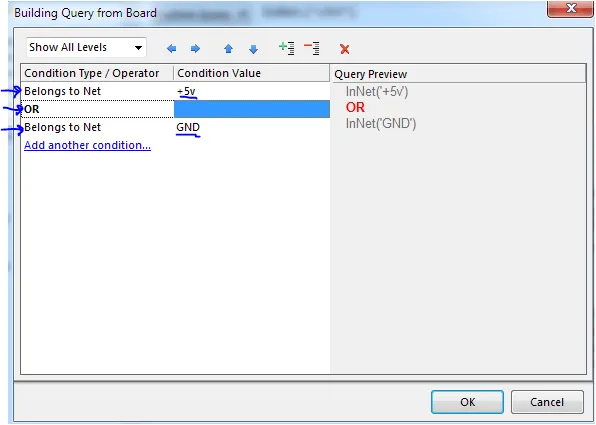The image size is (596, 425).
Task: Move condition up with up arrow
Action: (x=228, y=49)
